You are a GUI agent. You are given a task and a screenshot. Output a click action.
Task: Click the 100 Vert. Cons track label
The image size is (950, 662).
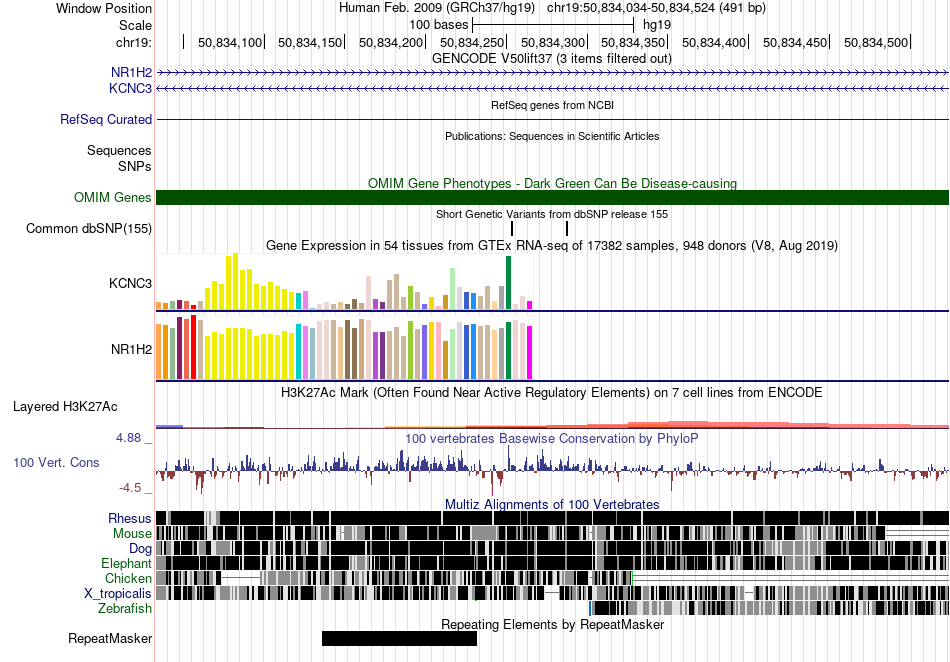click(56, 463)
